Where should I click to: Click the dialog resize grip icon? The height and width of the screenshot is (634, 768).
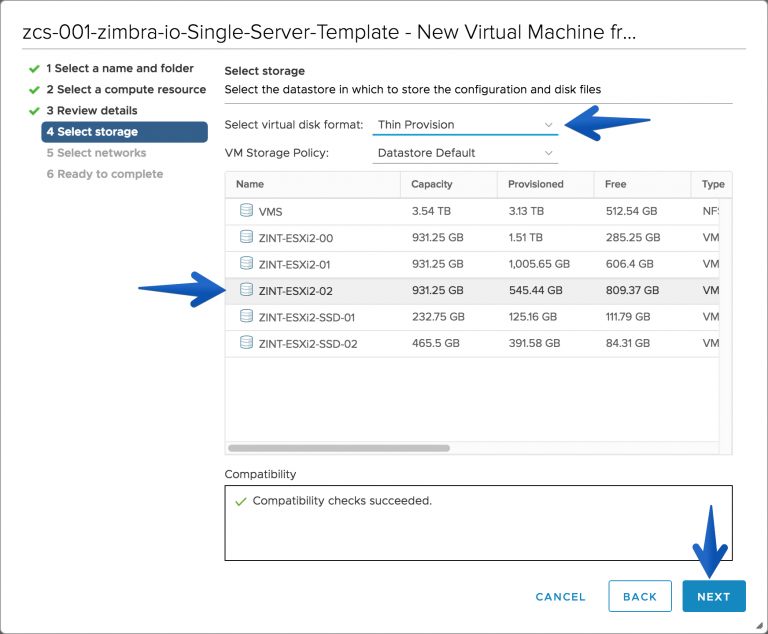point(759,625)
